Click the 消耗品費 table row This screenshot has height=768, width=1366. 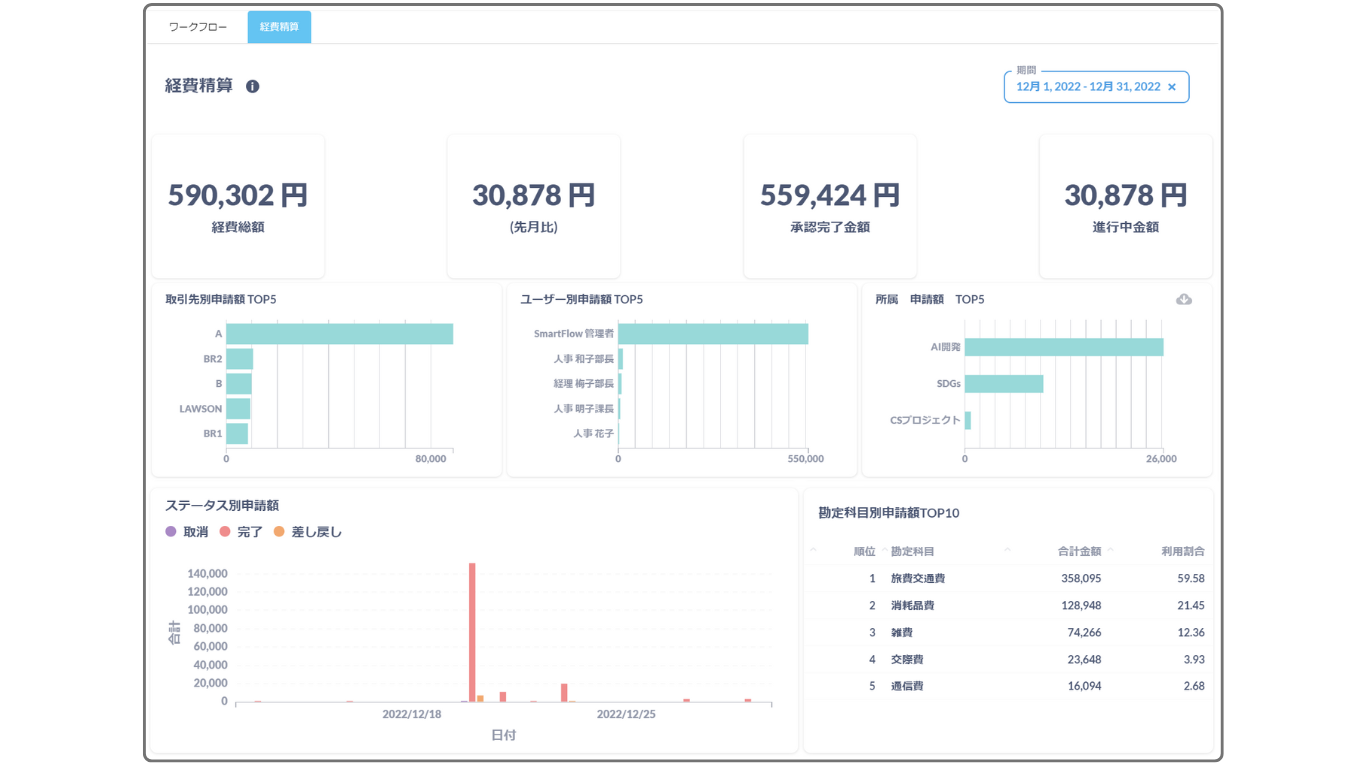point(1008,606)
